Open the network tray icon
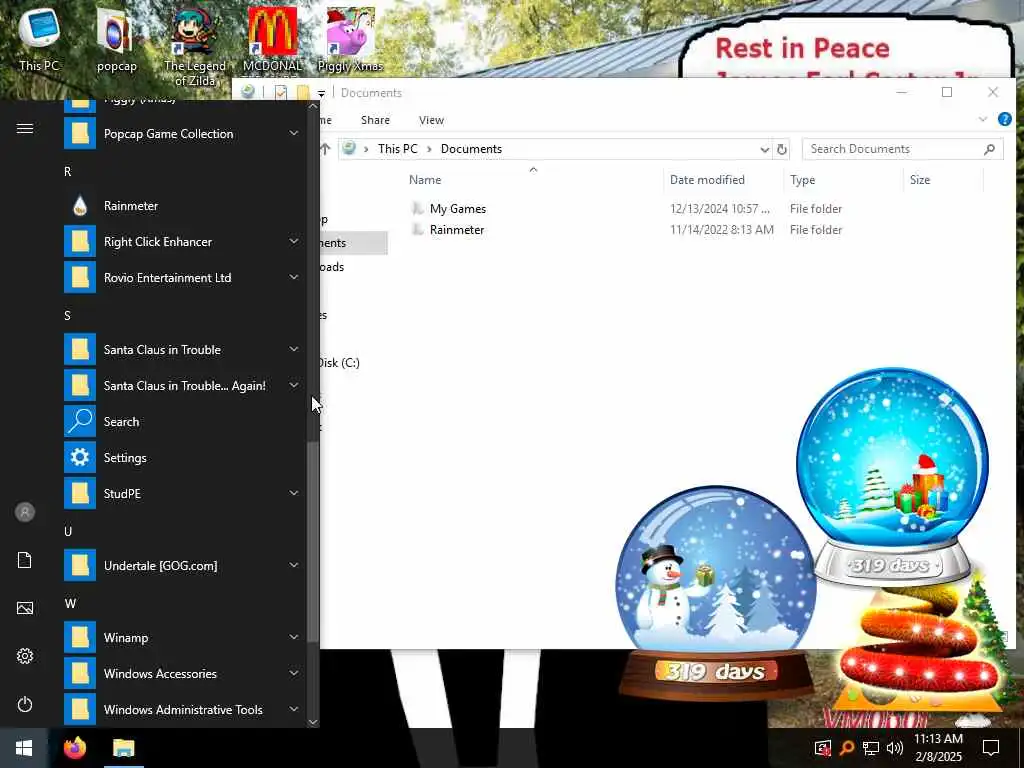1024x768 pixels. click(x=871, y=748)
